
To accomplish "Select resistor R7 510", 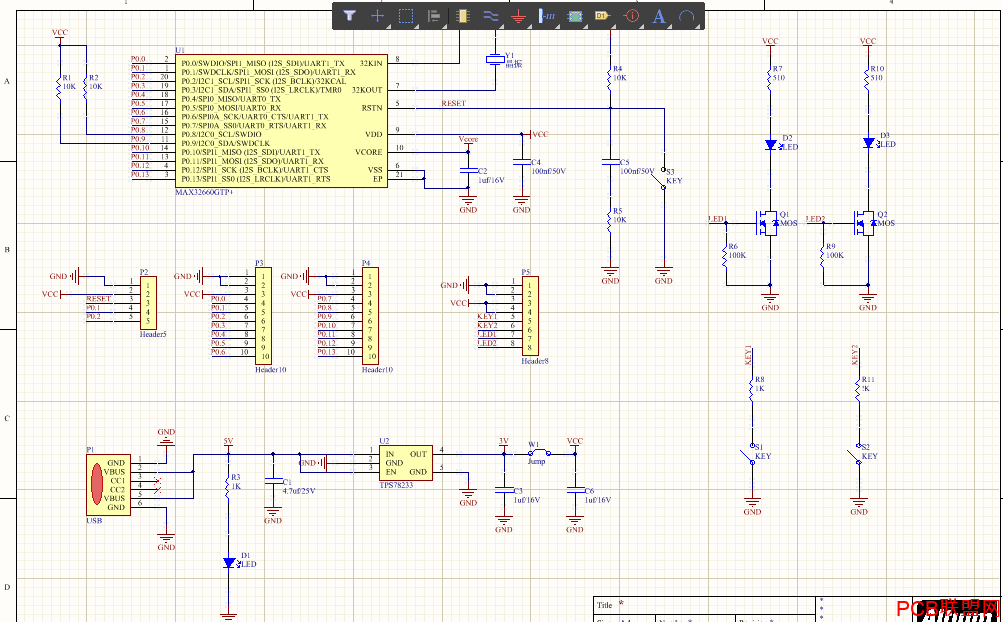I will (x=770, y=81).
